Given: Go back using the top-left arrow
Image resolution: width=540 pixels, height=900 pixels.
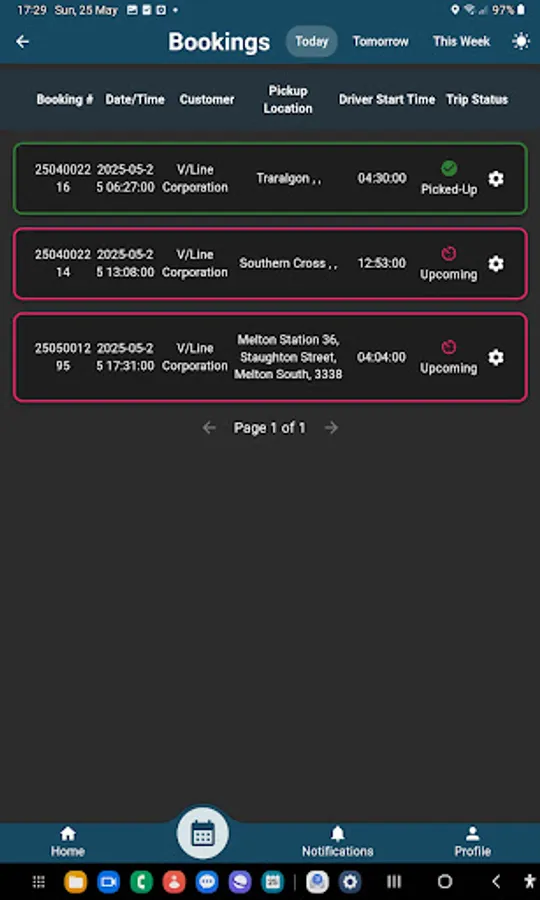Looking at the screenshot, I should click(x=22, y=41).
